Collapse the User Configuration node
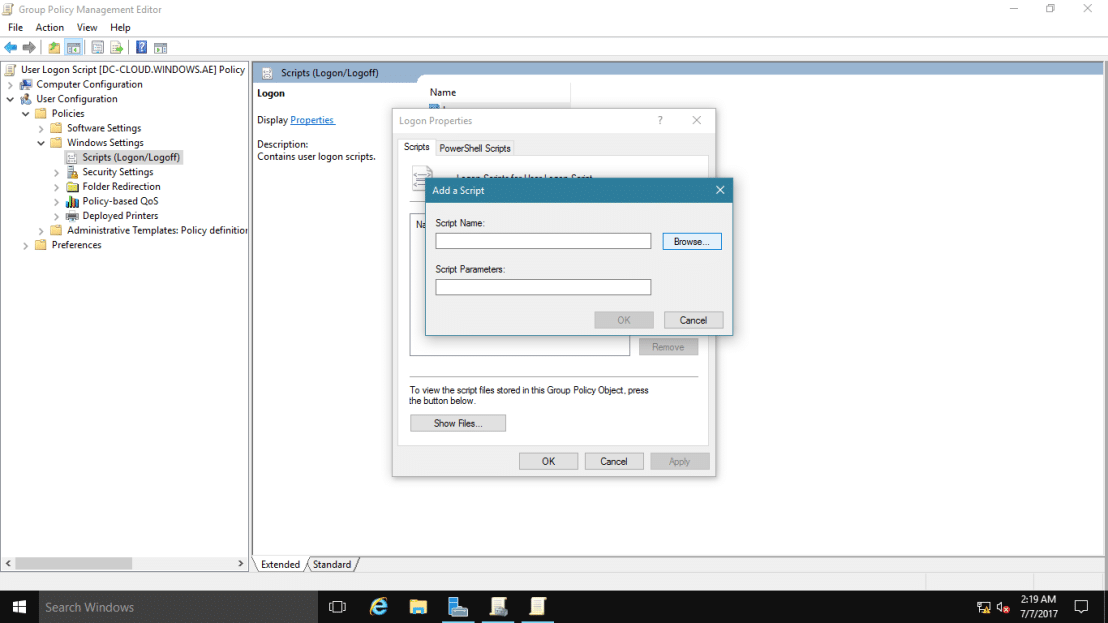1108x623 pixels. tap(11, 100)
